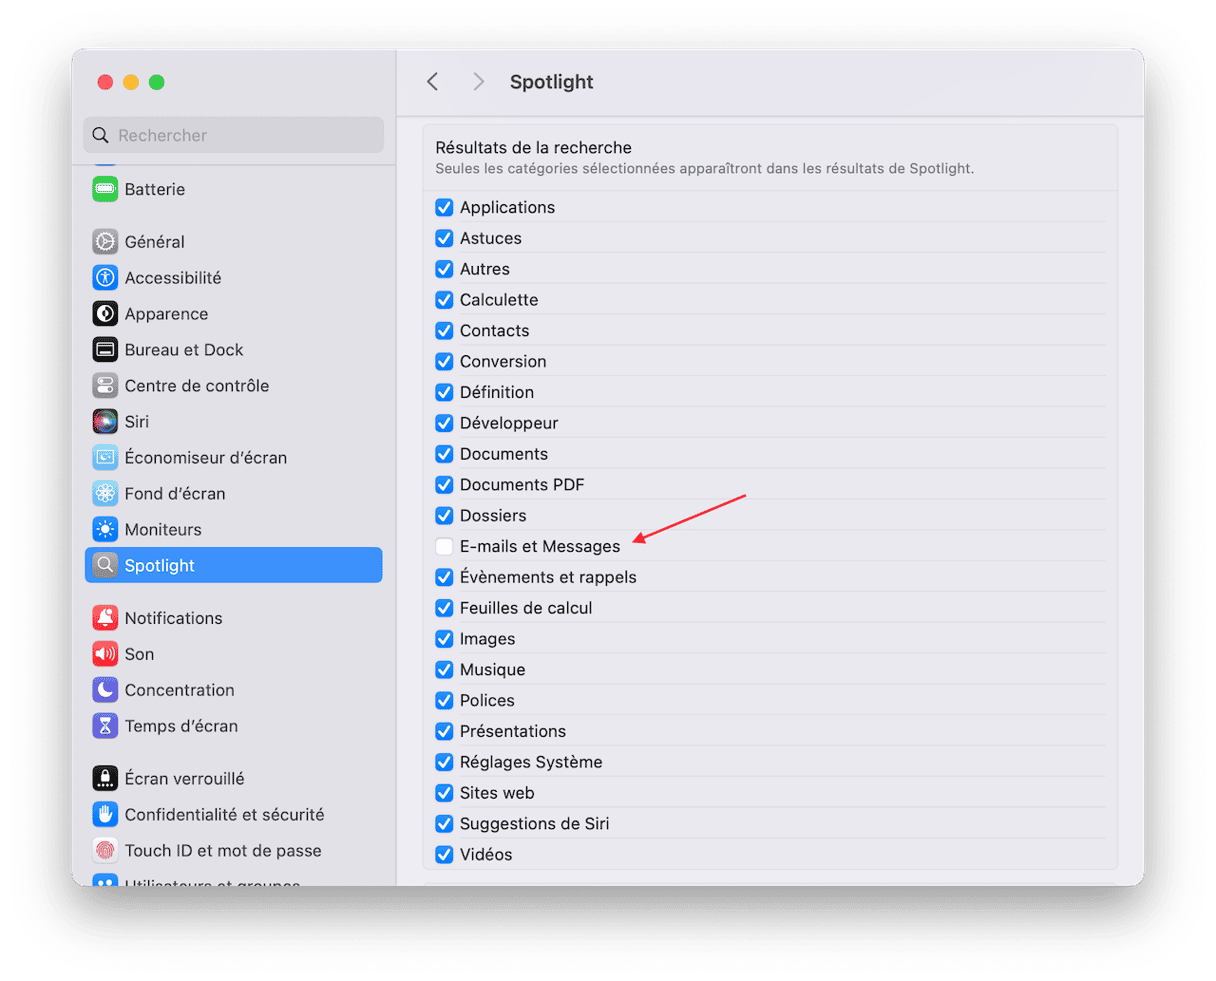Uncheck the Images checkbox
The image size is (1216, 981).
[x=445, y=639]
